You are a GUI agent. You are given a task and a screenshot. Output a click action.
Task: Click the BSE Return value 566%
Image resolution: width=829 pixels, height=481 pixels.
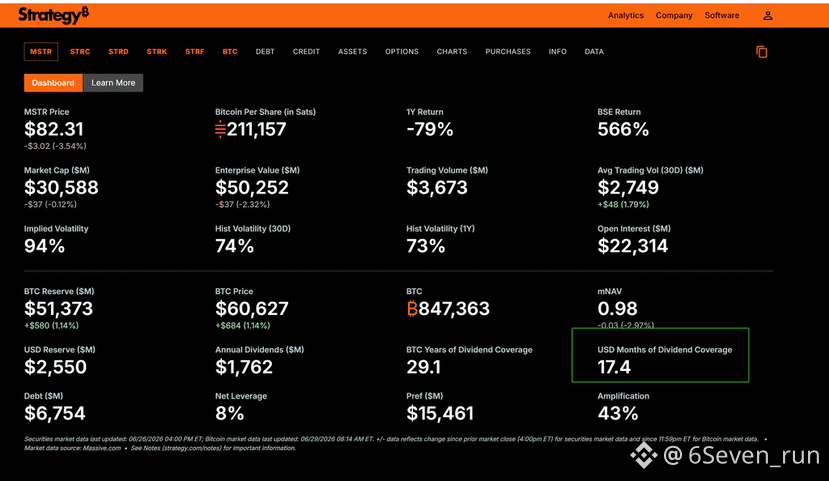coord(623,129)
